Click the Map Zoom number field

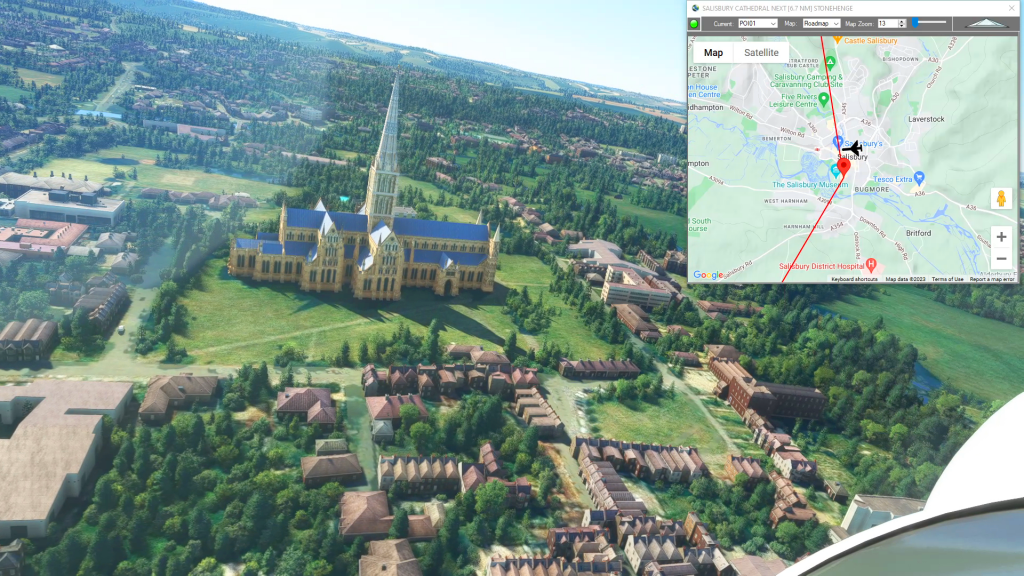[885, 23]
